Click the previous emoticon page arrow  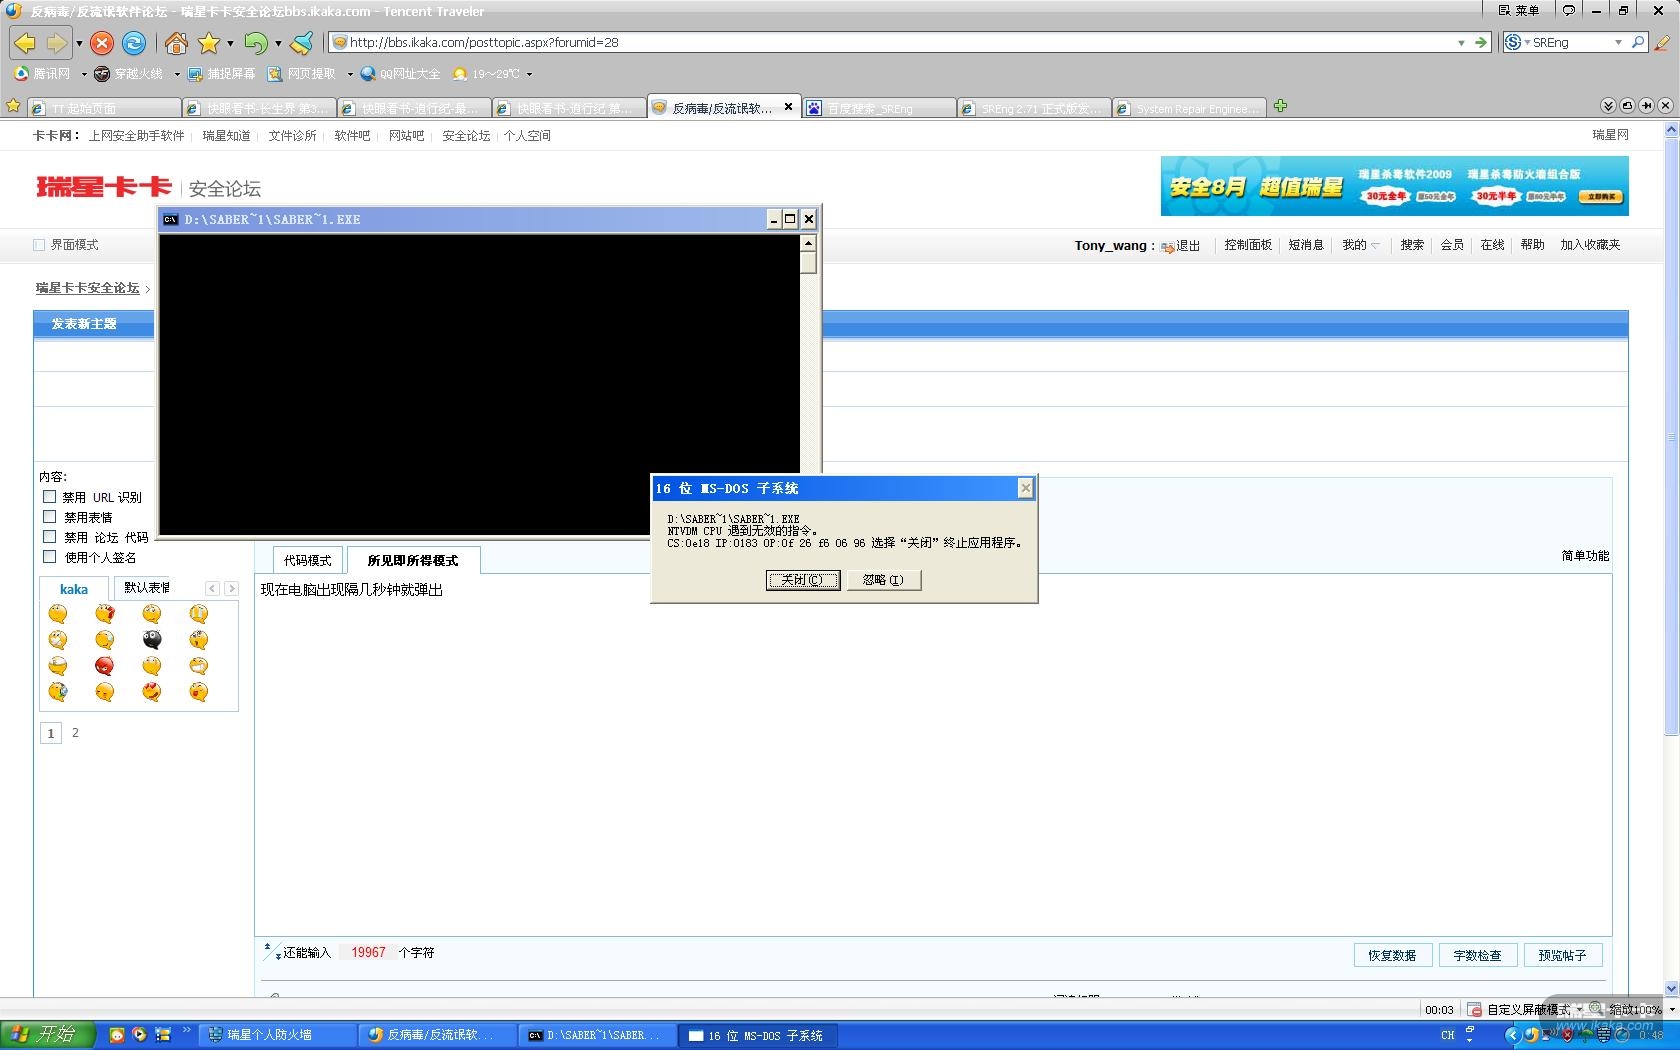click(x=212, y=588)
